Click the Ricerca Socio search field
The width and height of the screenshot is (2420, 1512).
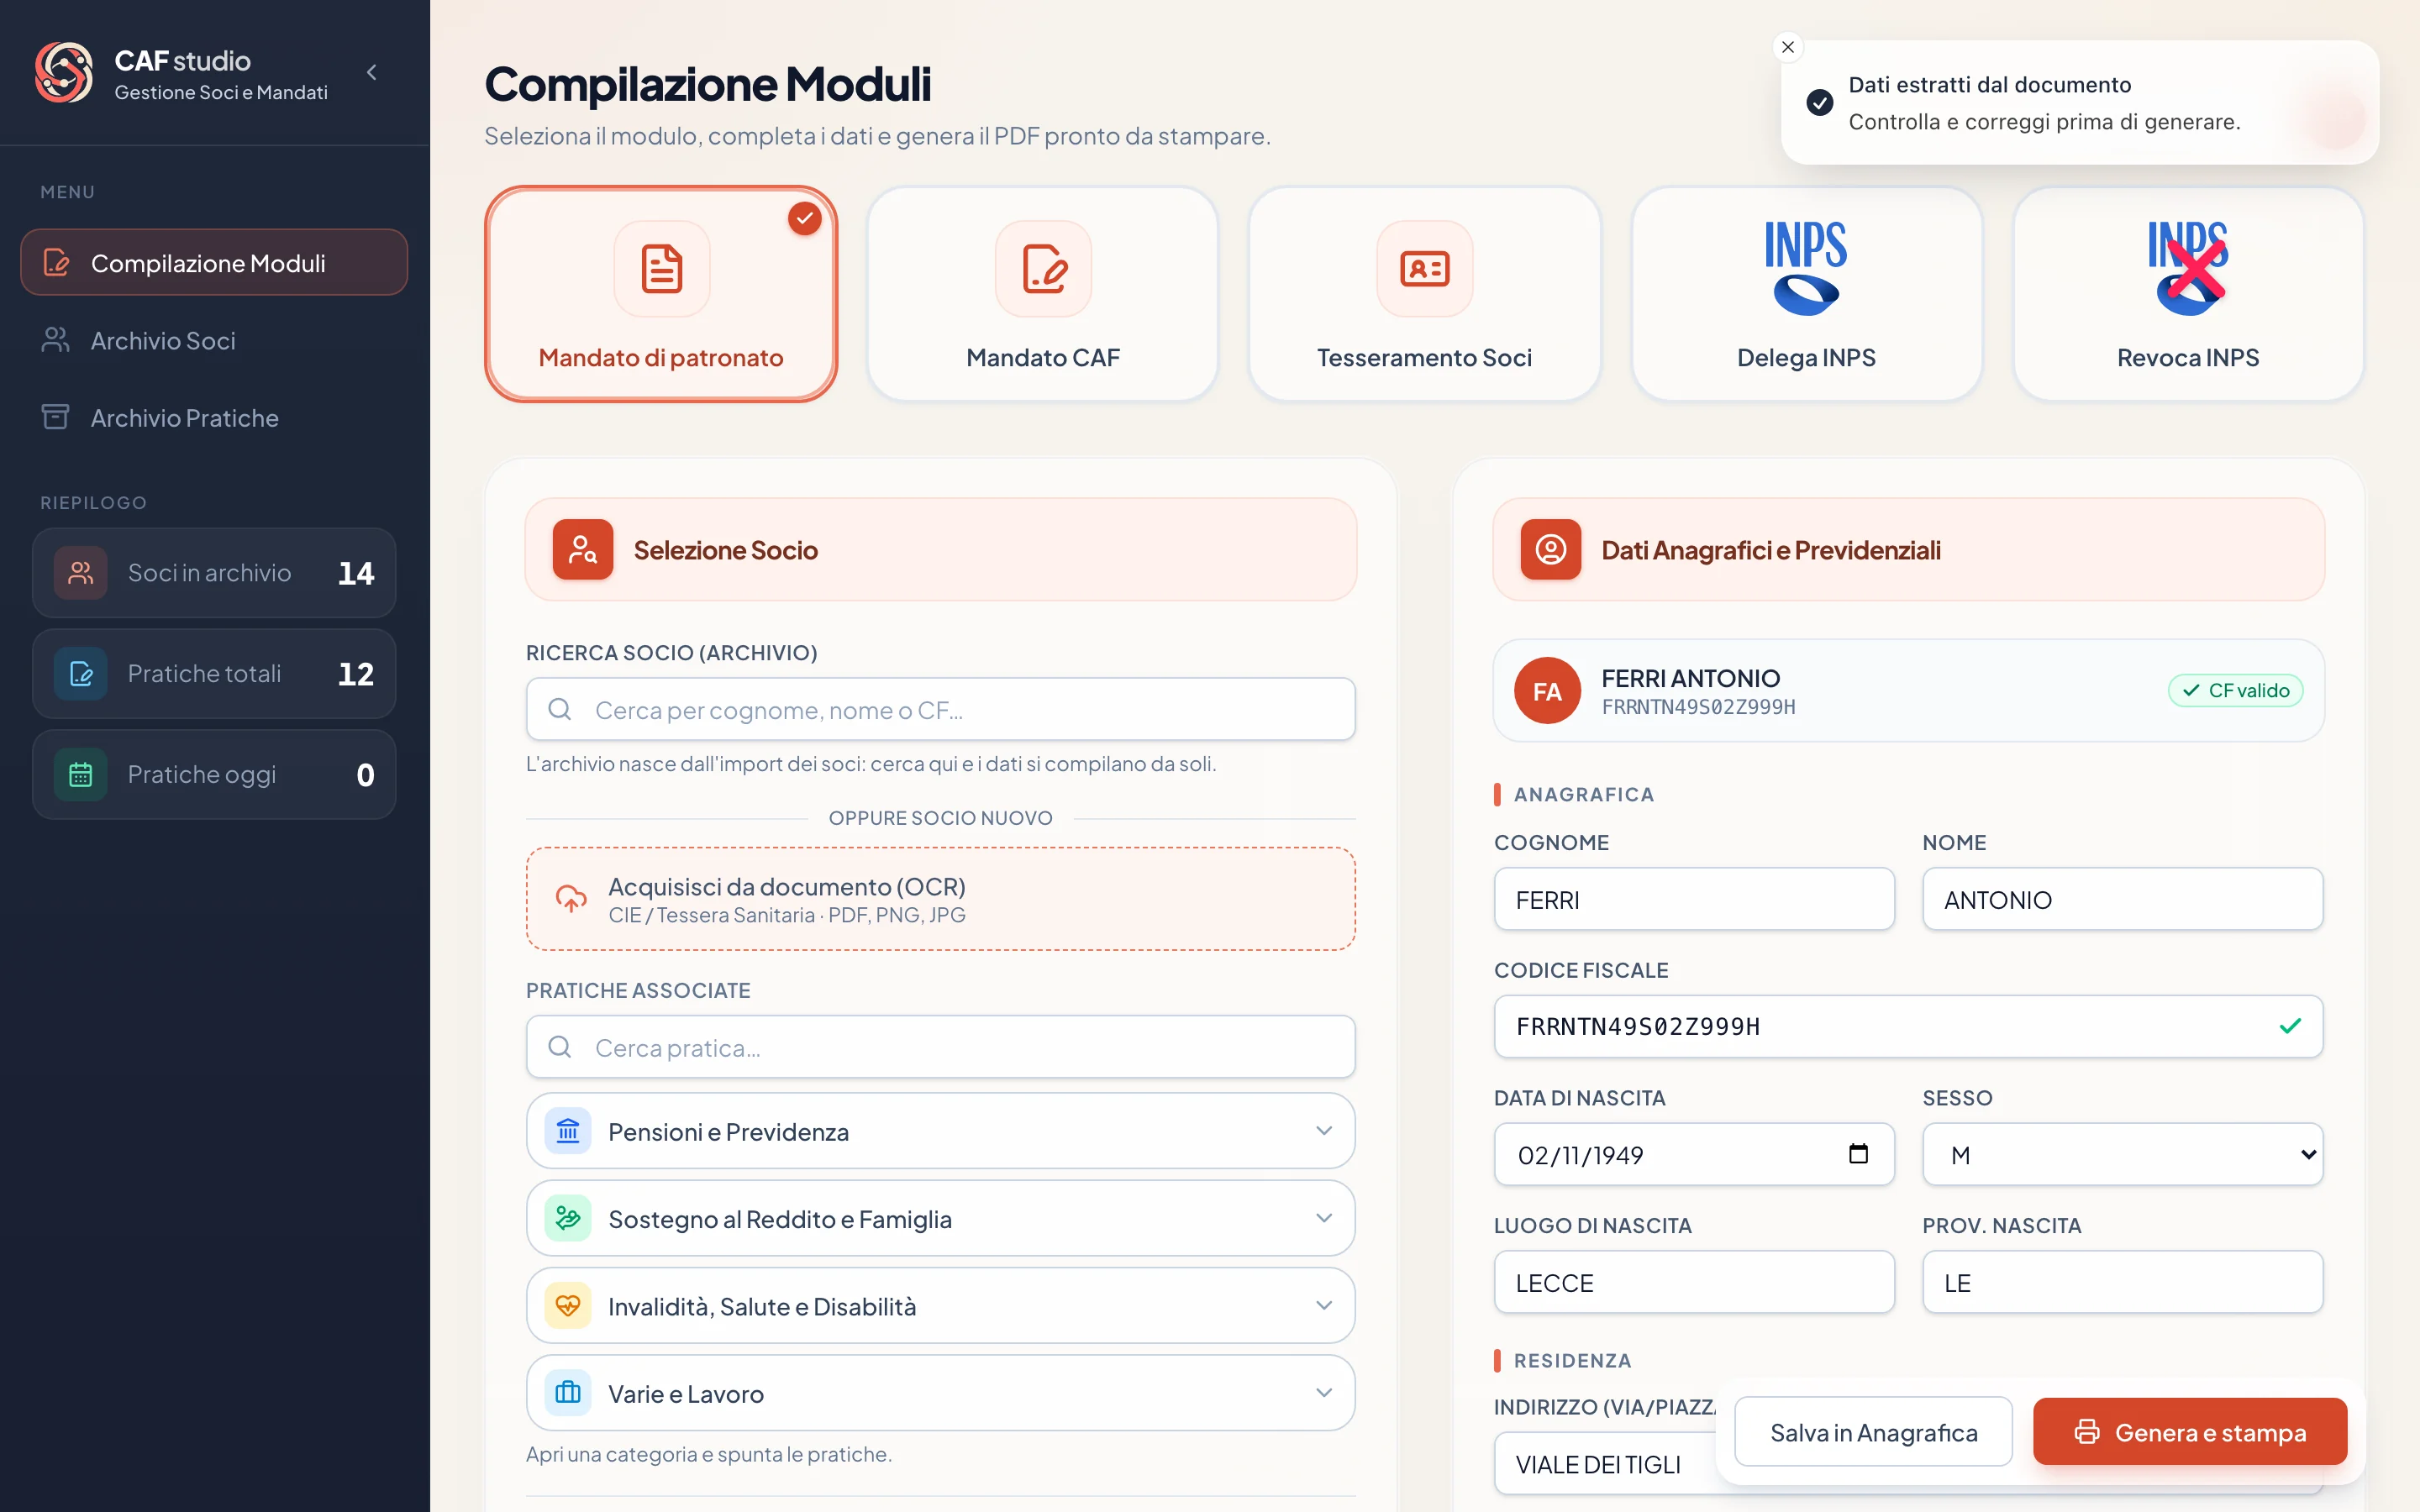940,709
